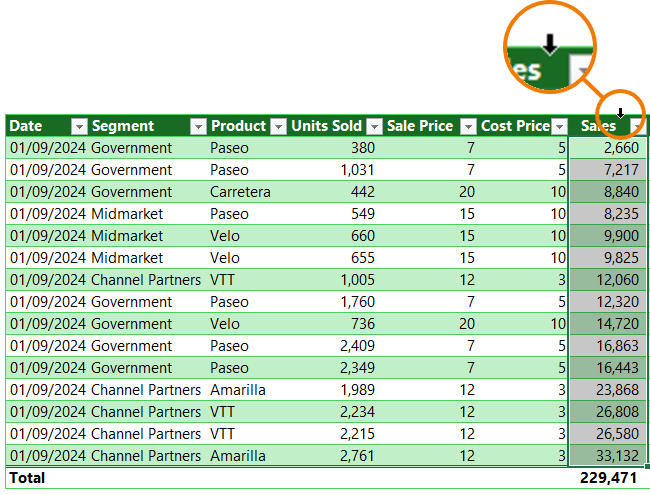Select sales cell 23,868
The width and height of the screenshot is (650, 495).
tap(608, 389)
